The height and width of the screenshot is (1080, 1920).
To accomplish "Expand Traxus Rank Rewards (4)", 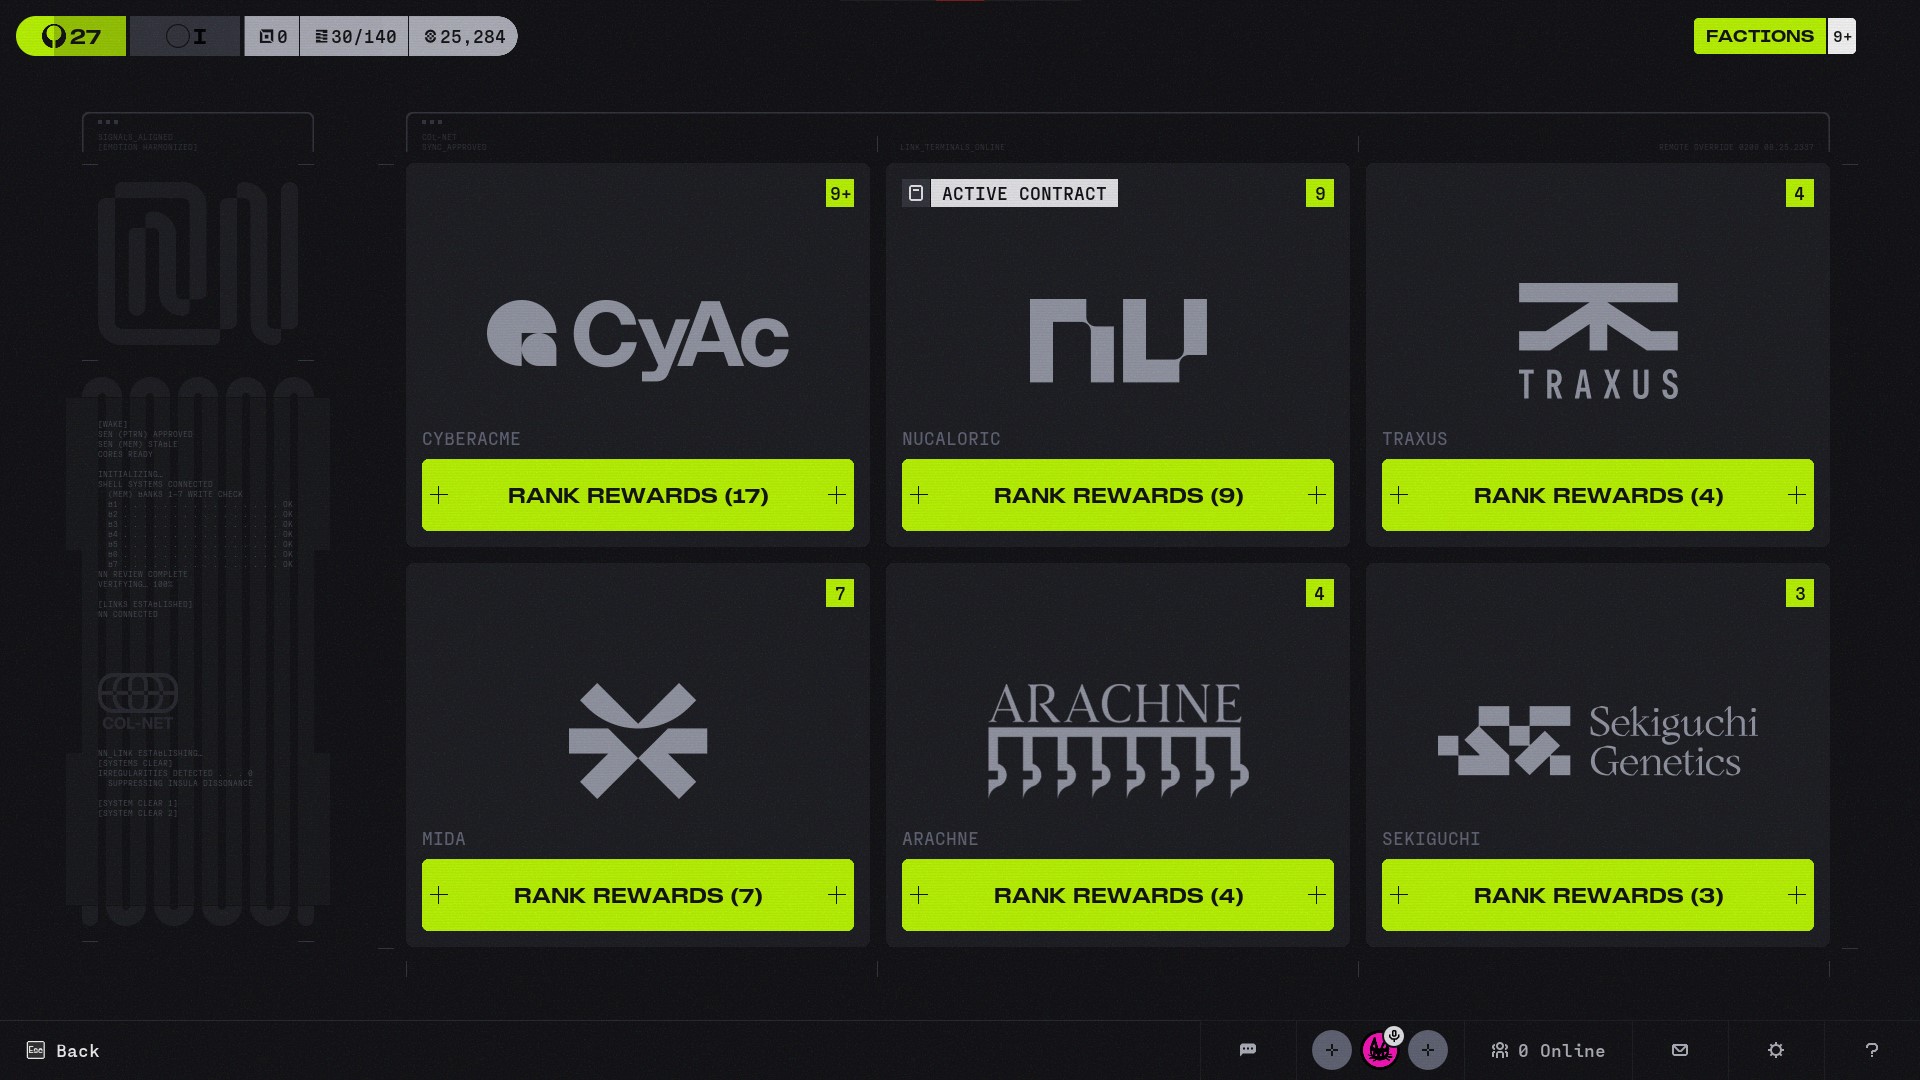I will pyautogui.click(x=1598, y=495).
